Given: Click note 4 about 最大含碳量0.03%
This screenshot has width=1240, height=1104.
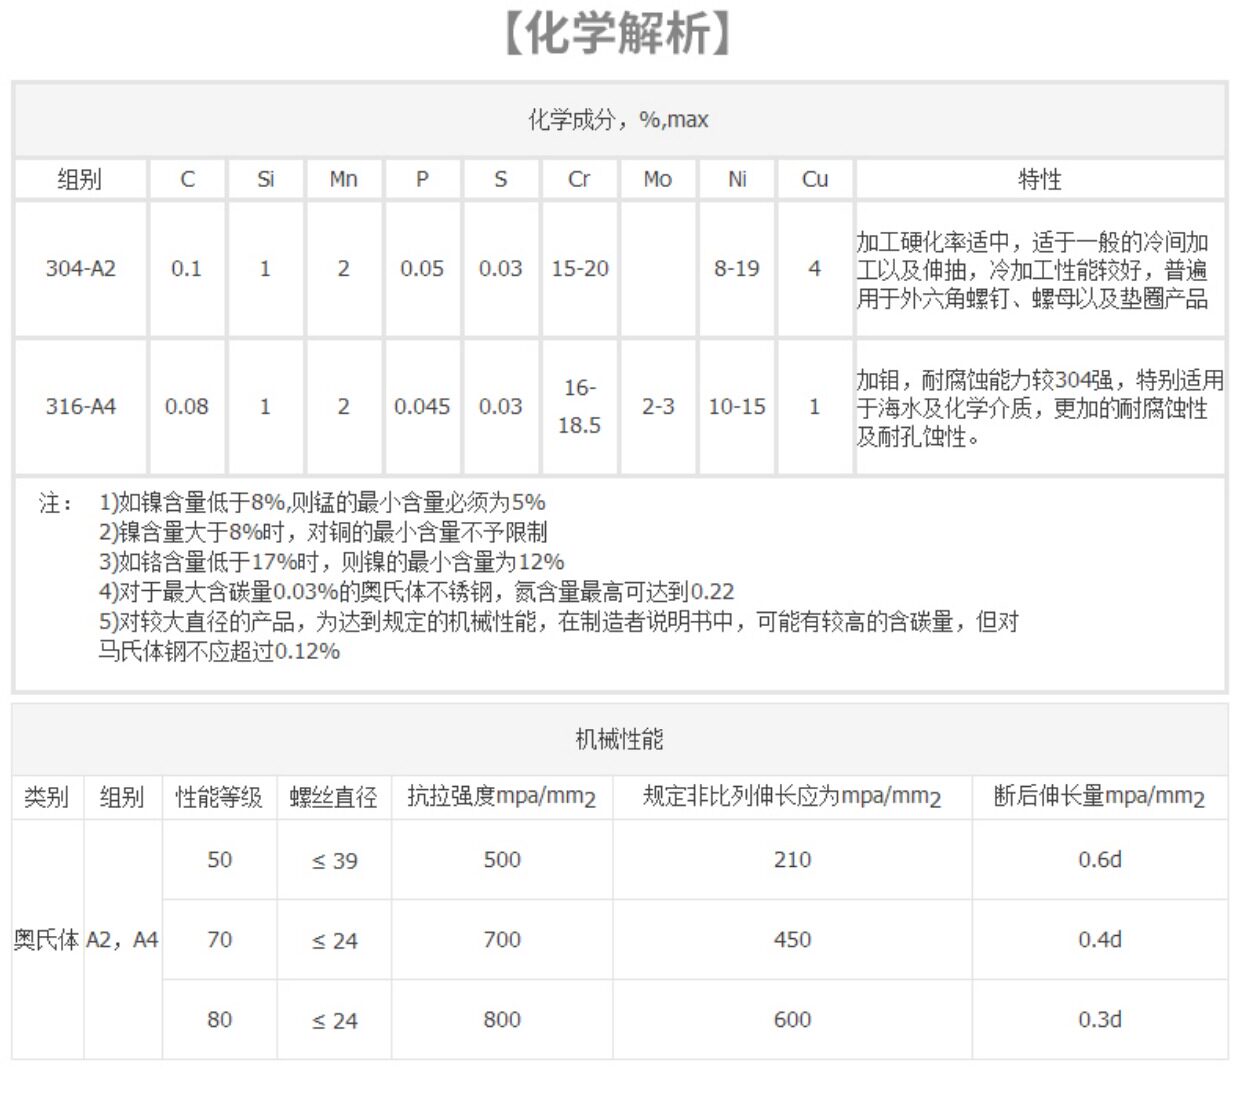Looking at the screenshot, I should pos(416,592).
